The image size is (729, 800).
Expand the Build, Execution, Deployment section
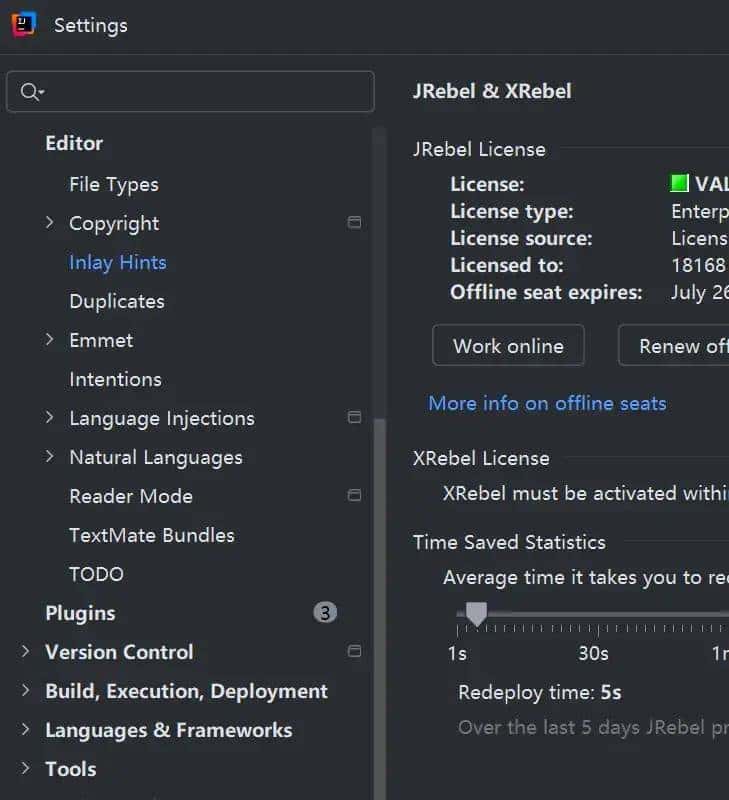(26, 690)
